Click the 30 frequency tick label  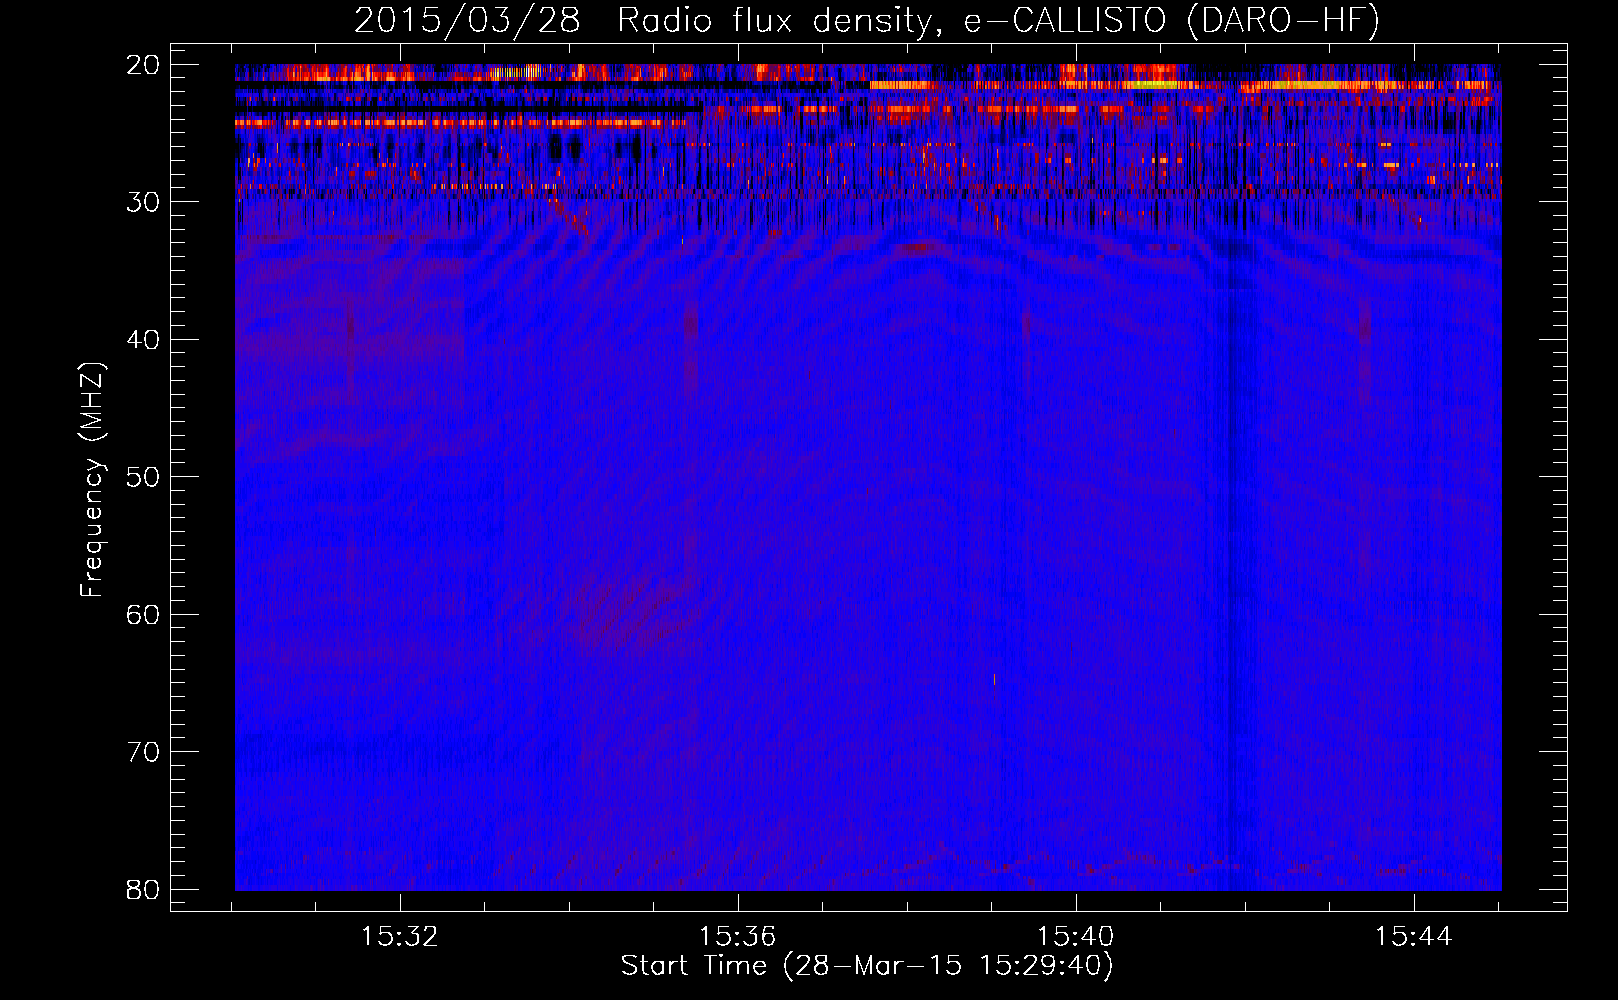pos(144,202)
